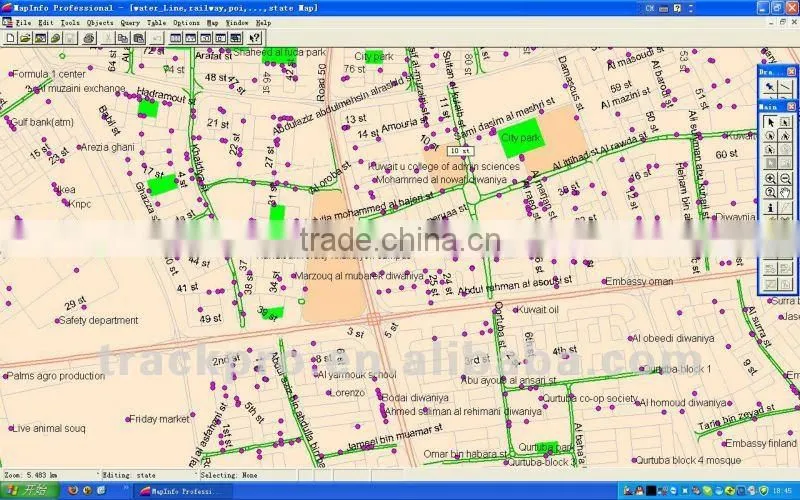The height and width of the screenshot is (500, 800).
Task: Pick the Symbol pushpin tool in Drawing palette
Action: [769, 87]
